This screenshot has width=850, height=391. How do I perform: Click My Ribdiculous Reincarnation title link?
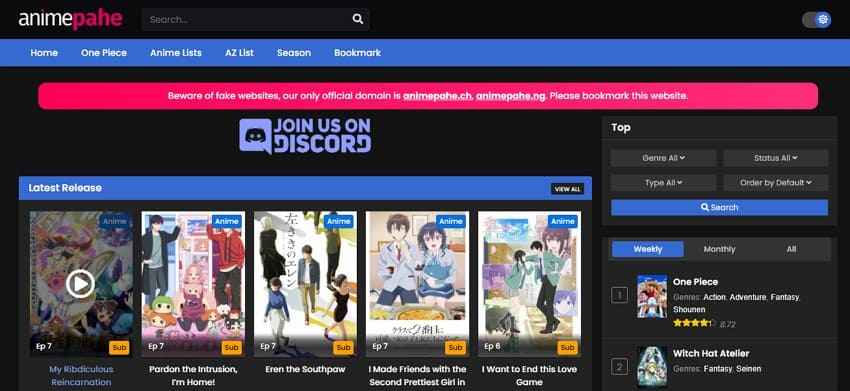81,375
